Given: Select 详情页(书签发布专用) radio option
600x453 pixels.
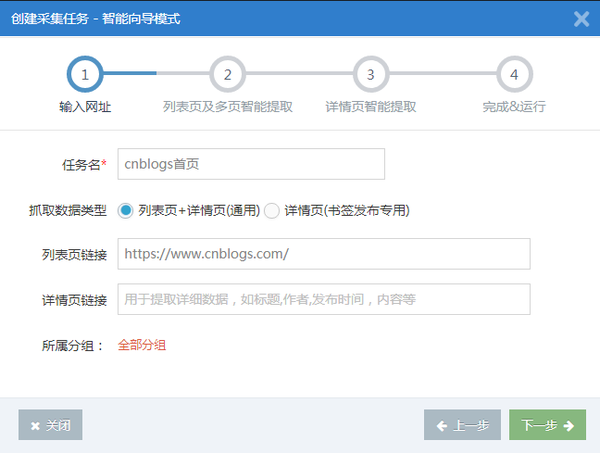Looking at the screenshot, I should tap(272, 211).
